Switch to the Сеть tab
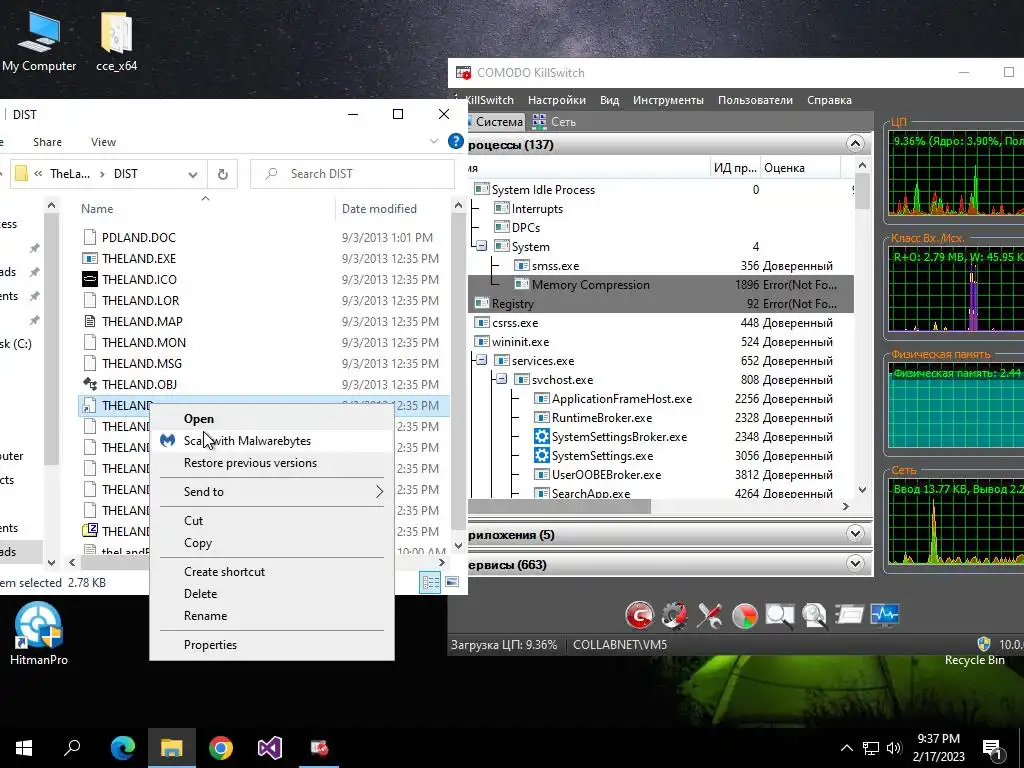The height and width of the screenshot is (768, 1024). tap(554, 121)
